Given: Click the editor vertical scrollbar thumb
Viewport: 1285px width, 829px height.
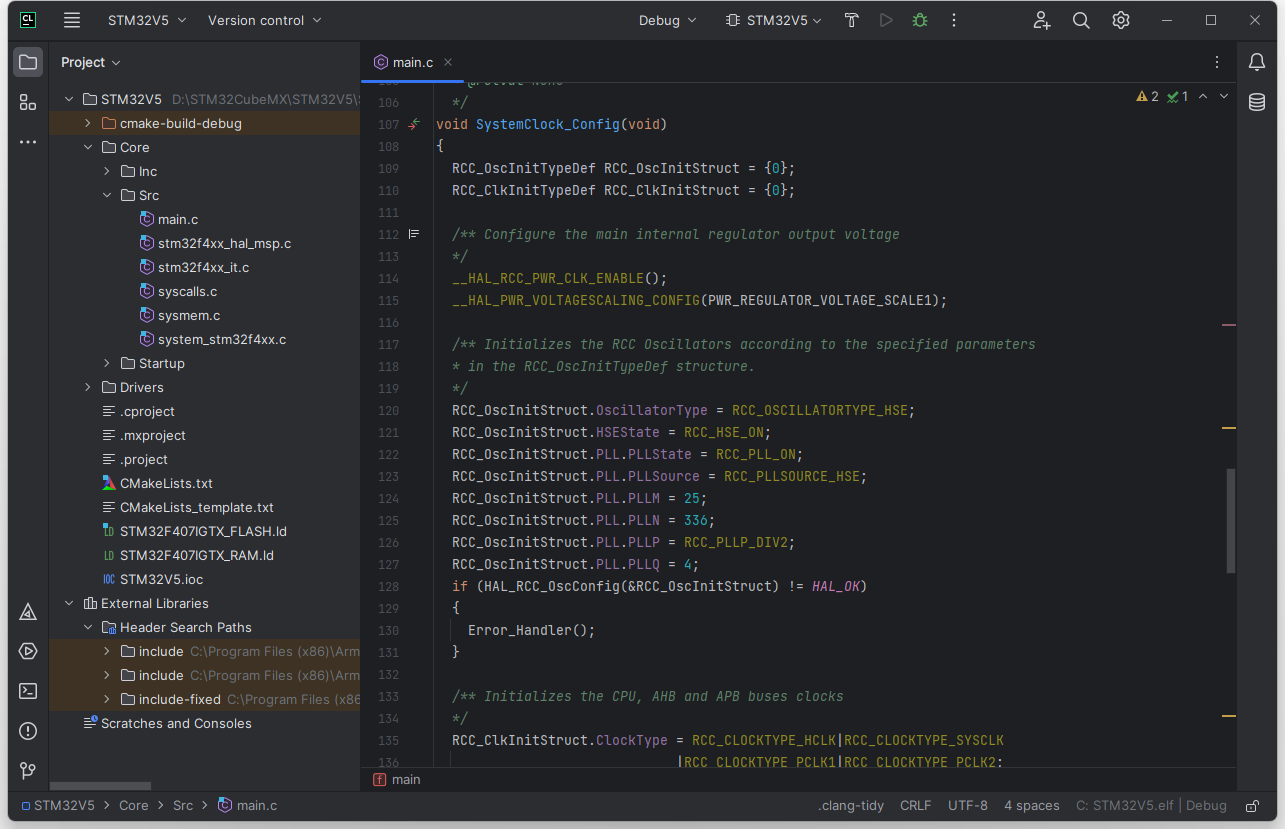Looking at the screenshot, I should click(1231, 520).
